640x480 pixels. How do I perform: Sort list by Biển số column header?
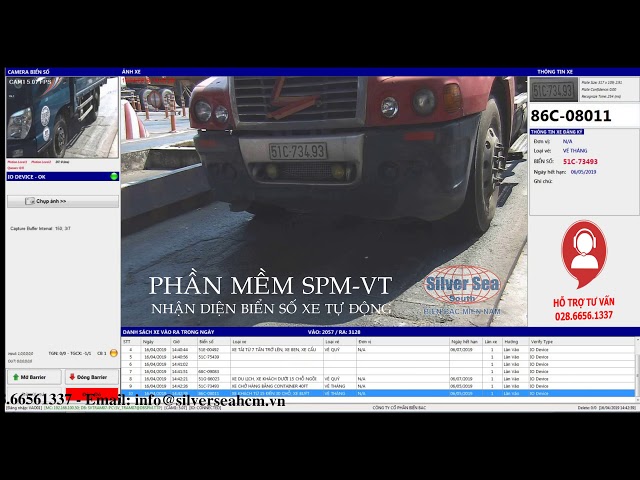point(214,342)
